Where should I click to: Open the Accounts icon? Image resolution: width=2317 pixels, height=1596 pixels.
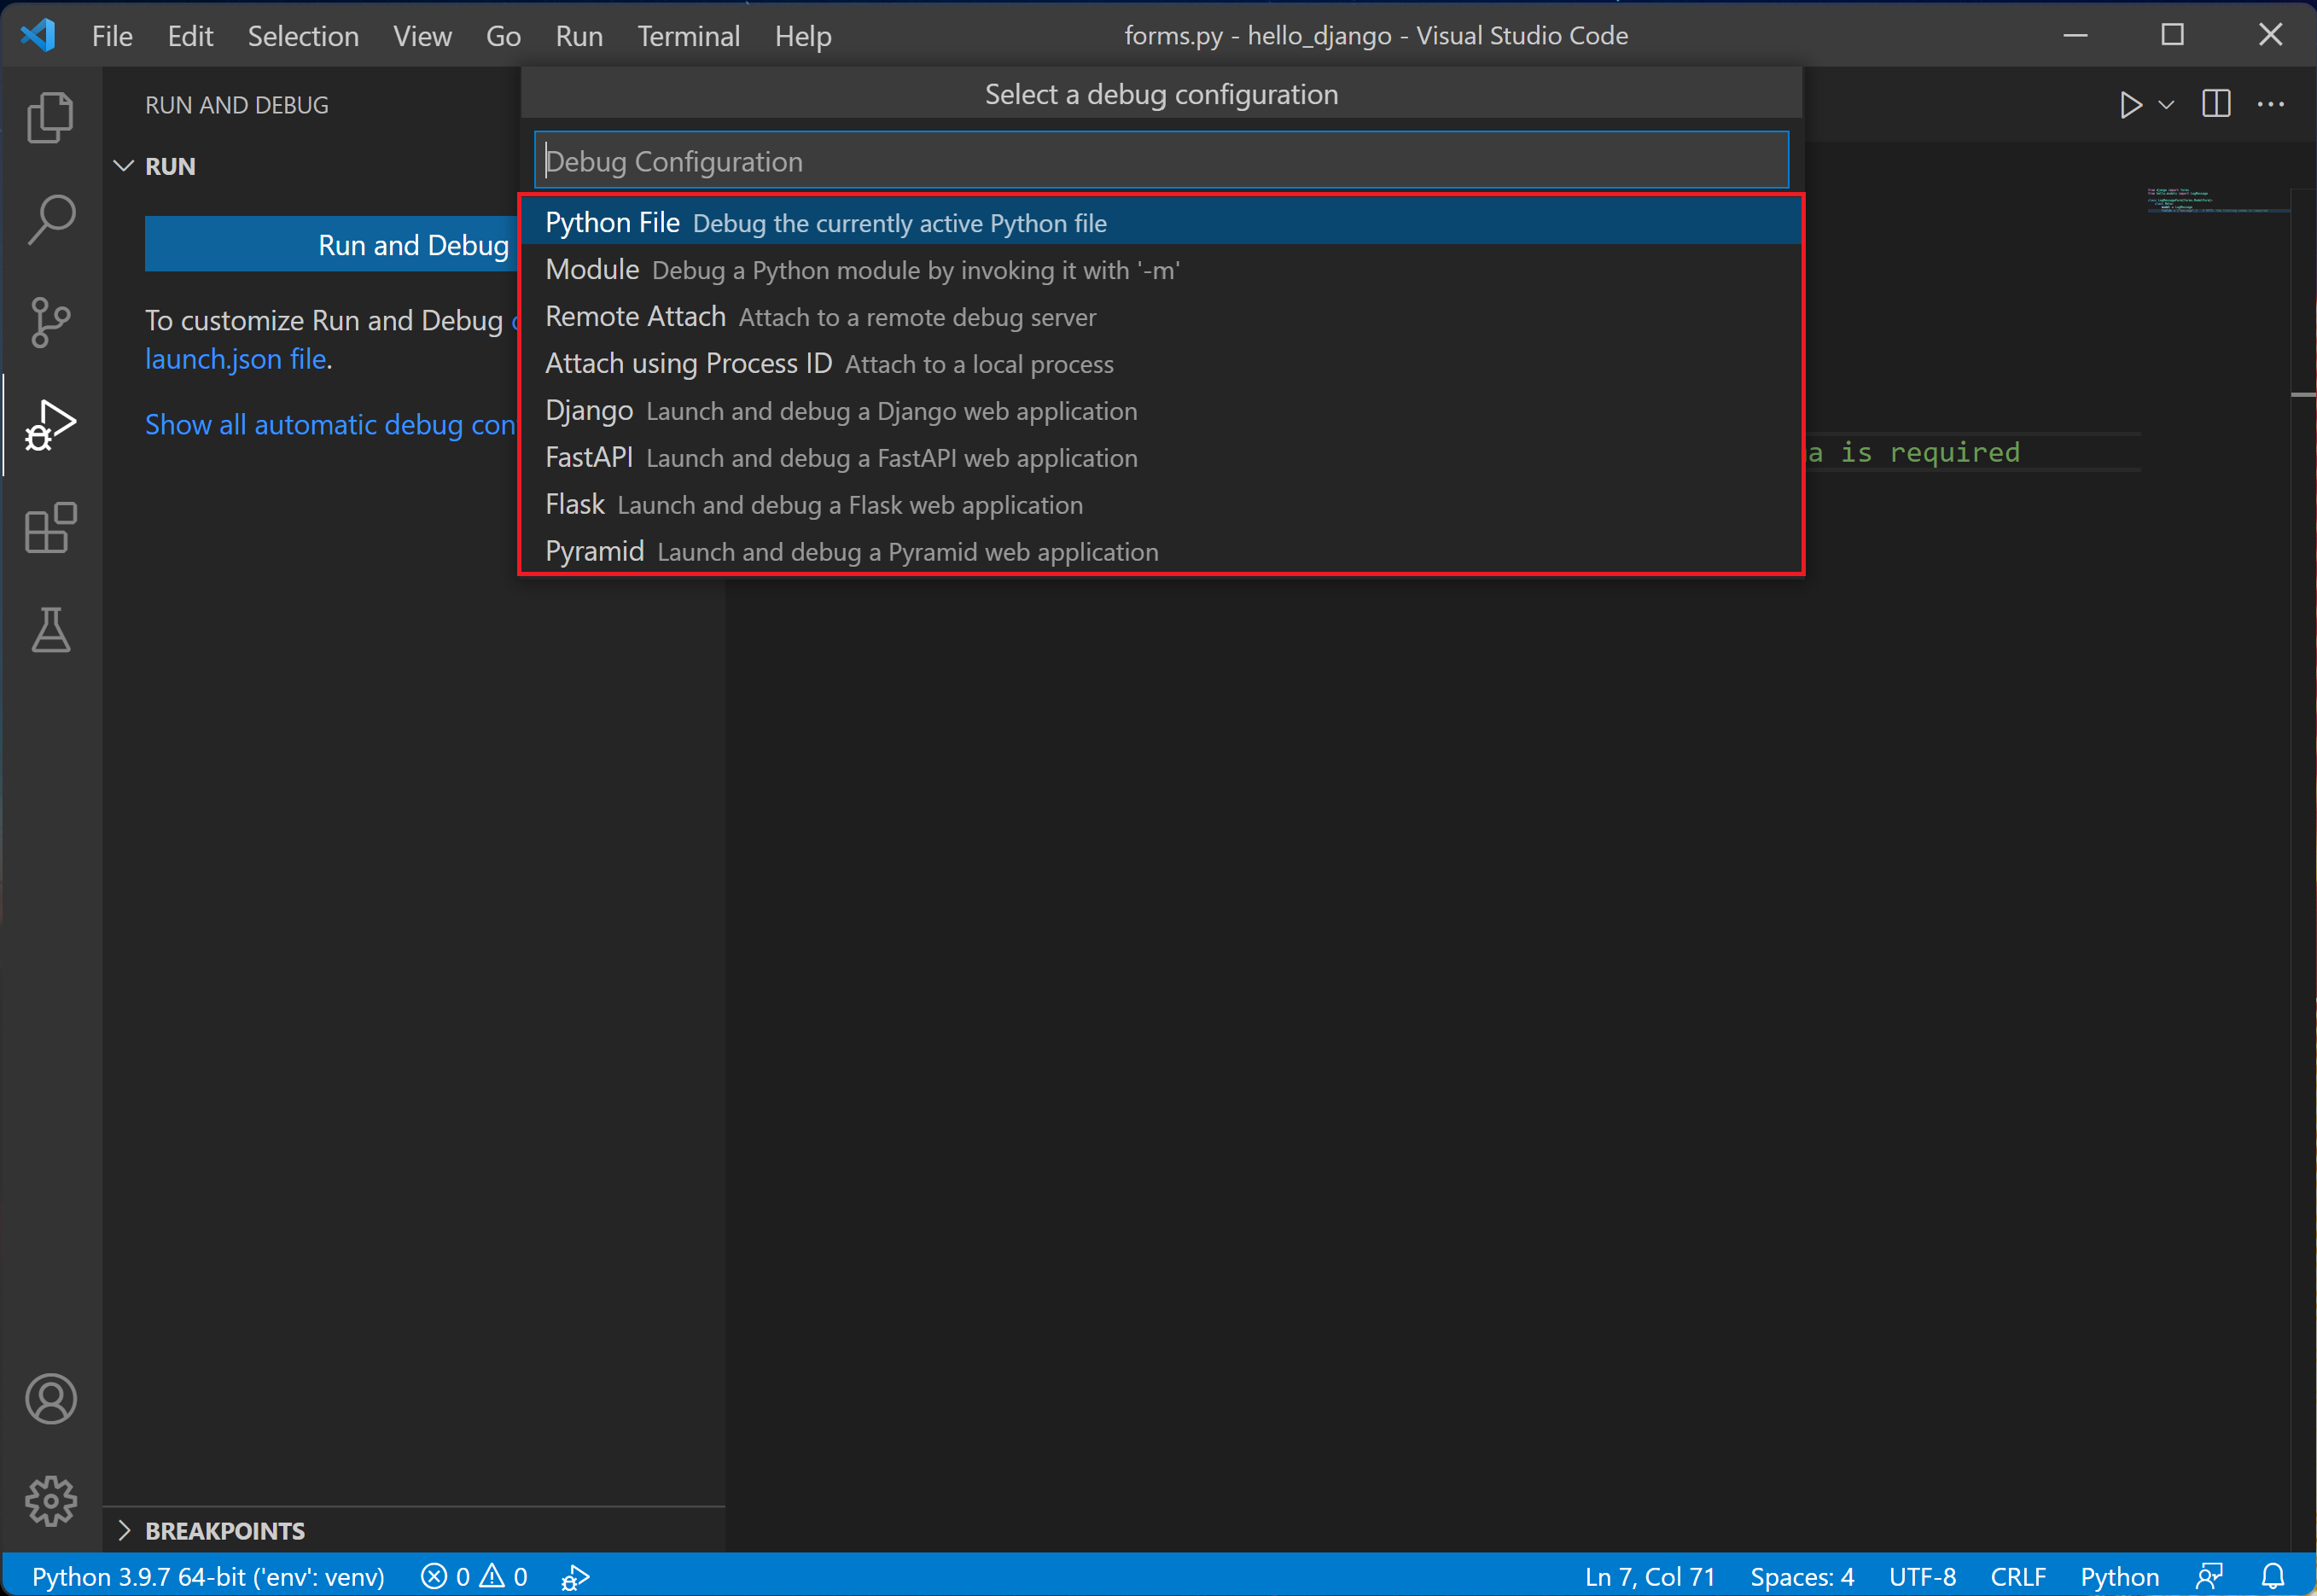tap(50, 1399)
